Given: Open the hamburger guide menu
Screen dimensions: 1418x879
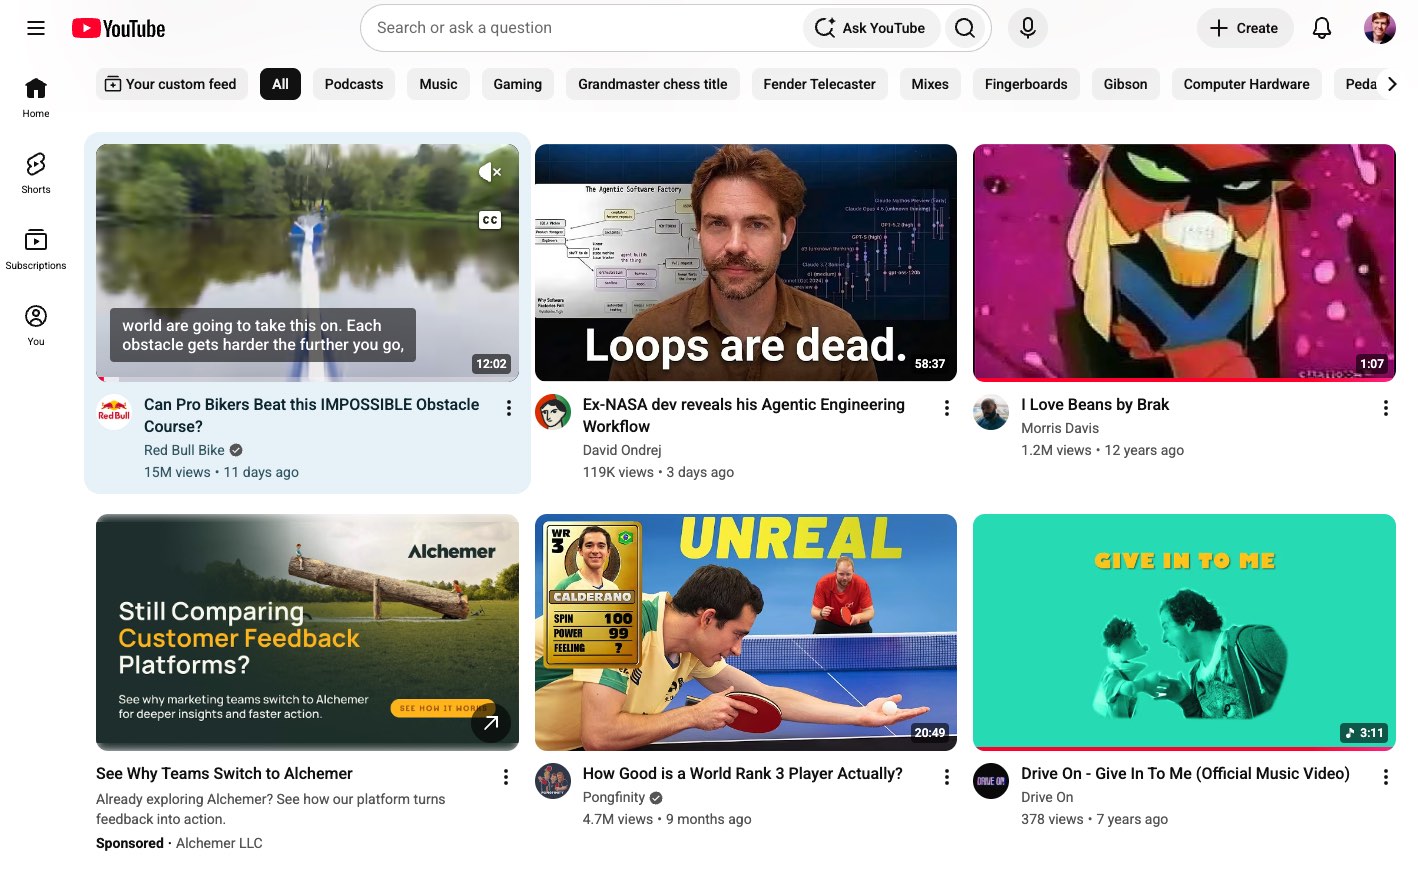Looking at the screenshot, I should coord(36,28).
